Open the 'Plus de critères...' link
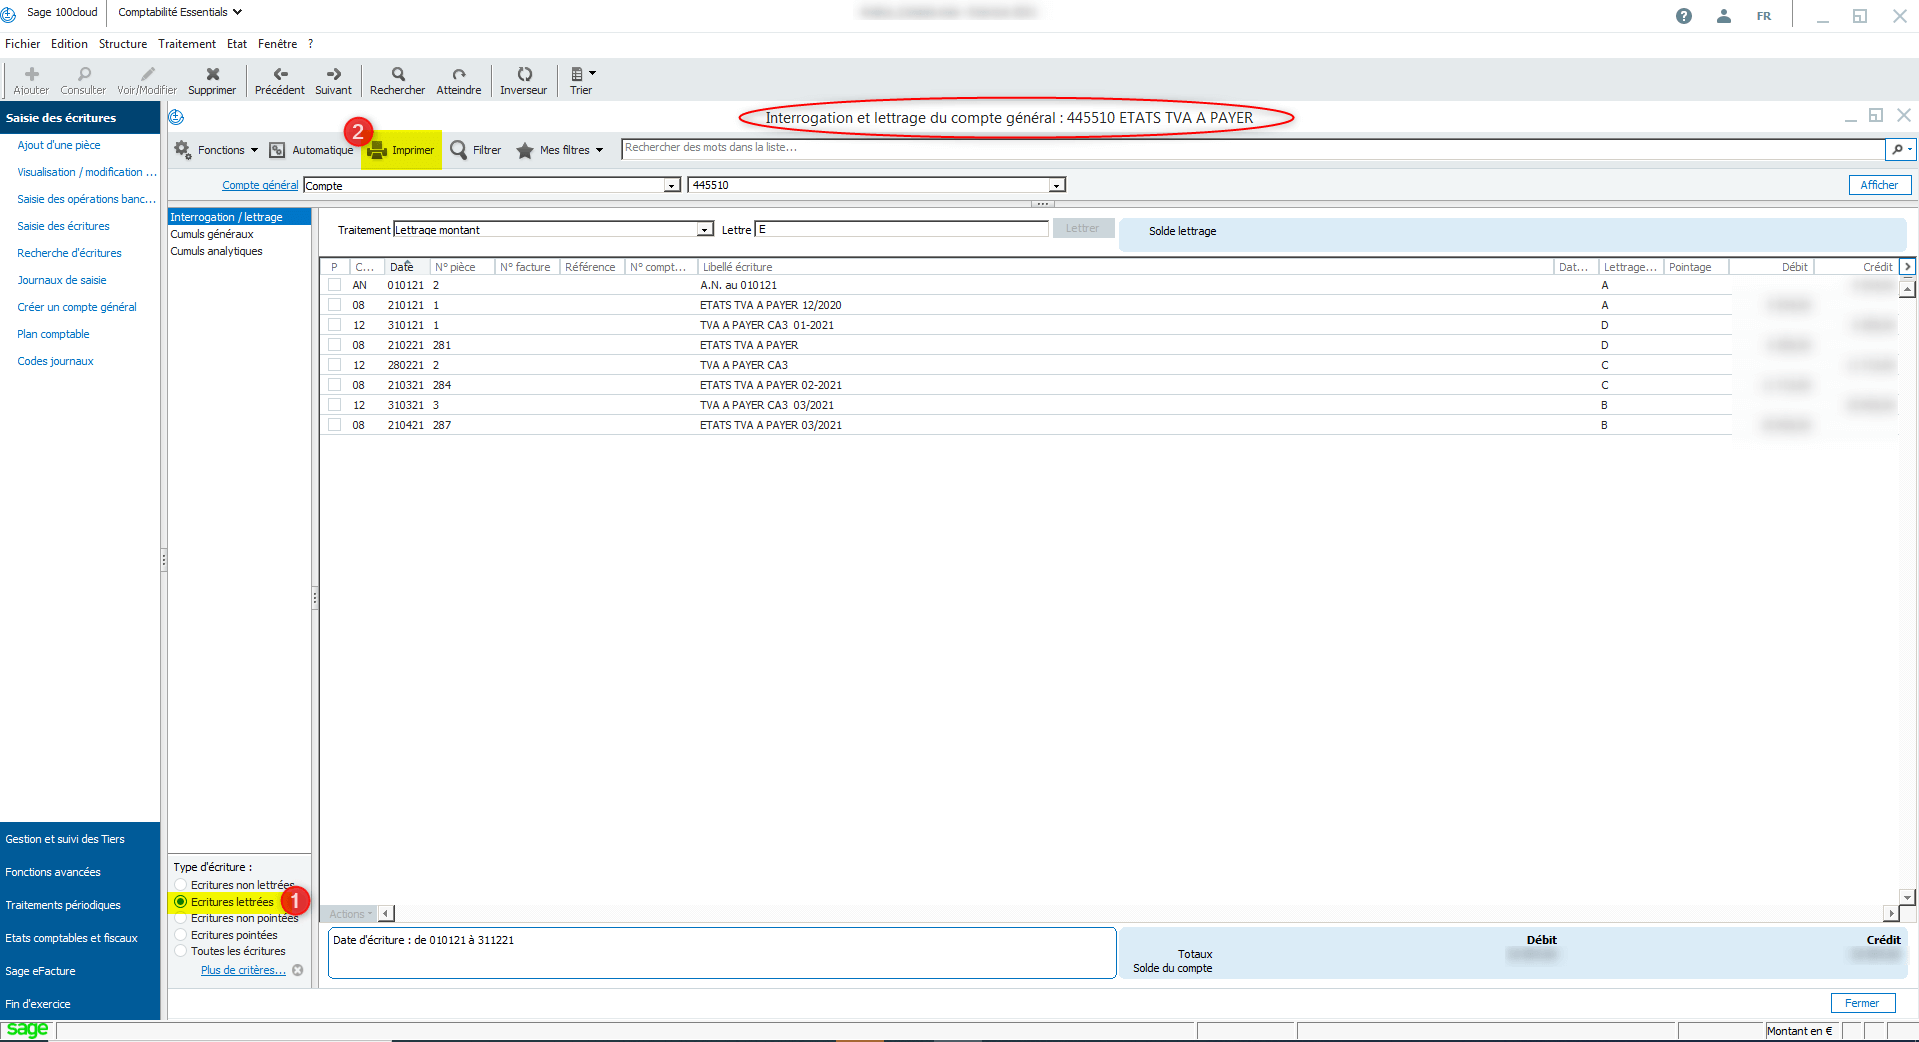The height and width of the screenshot is (1042, 1919). [x=243, y=970]
